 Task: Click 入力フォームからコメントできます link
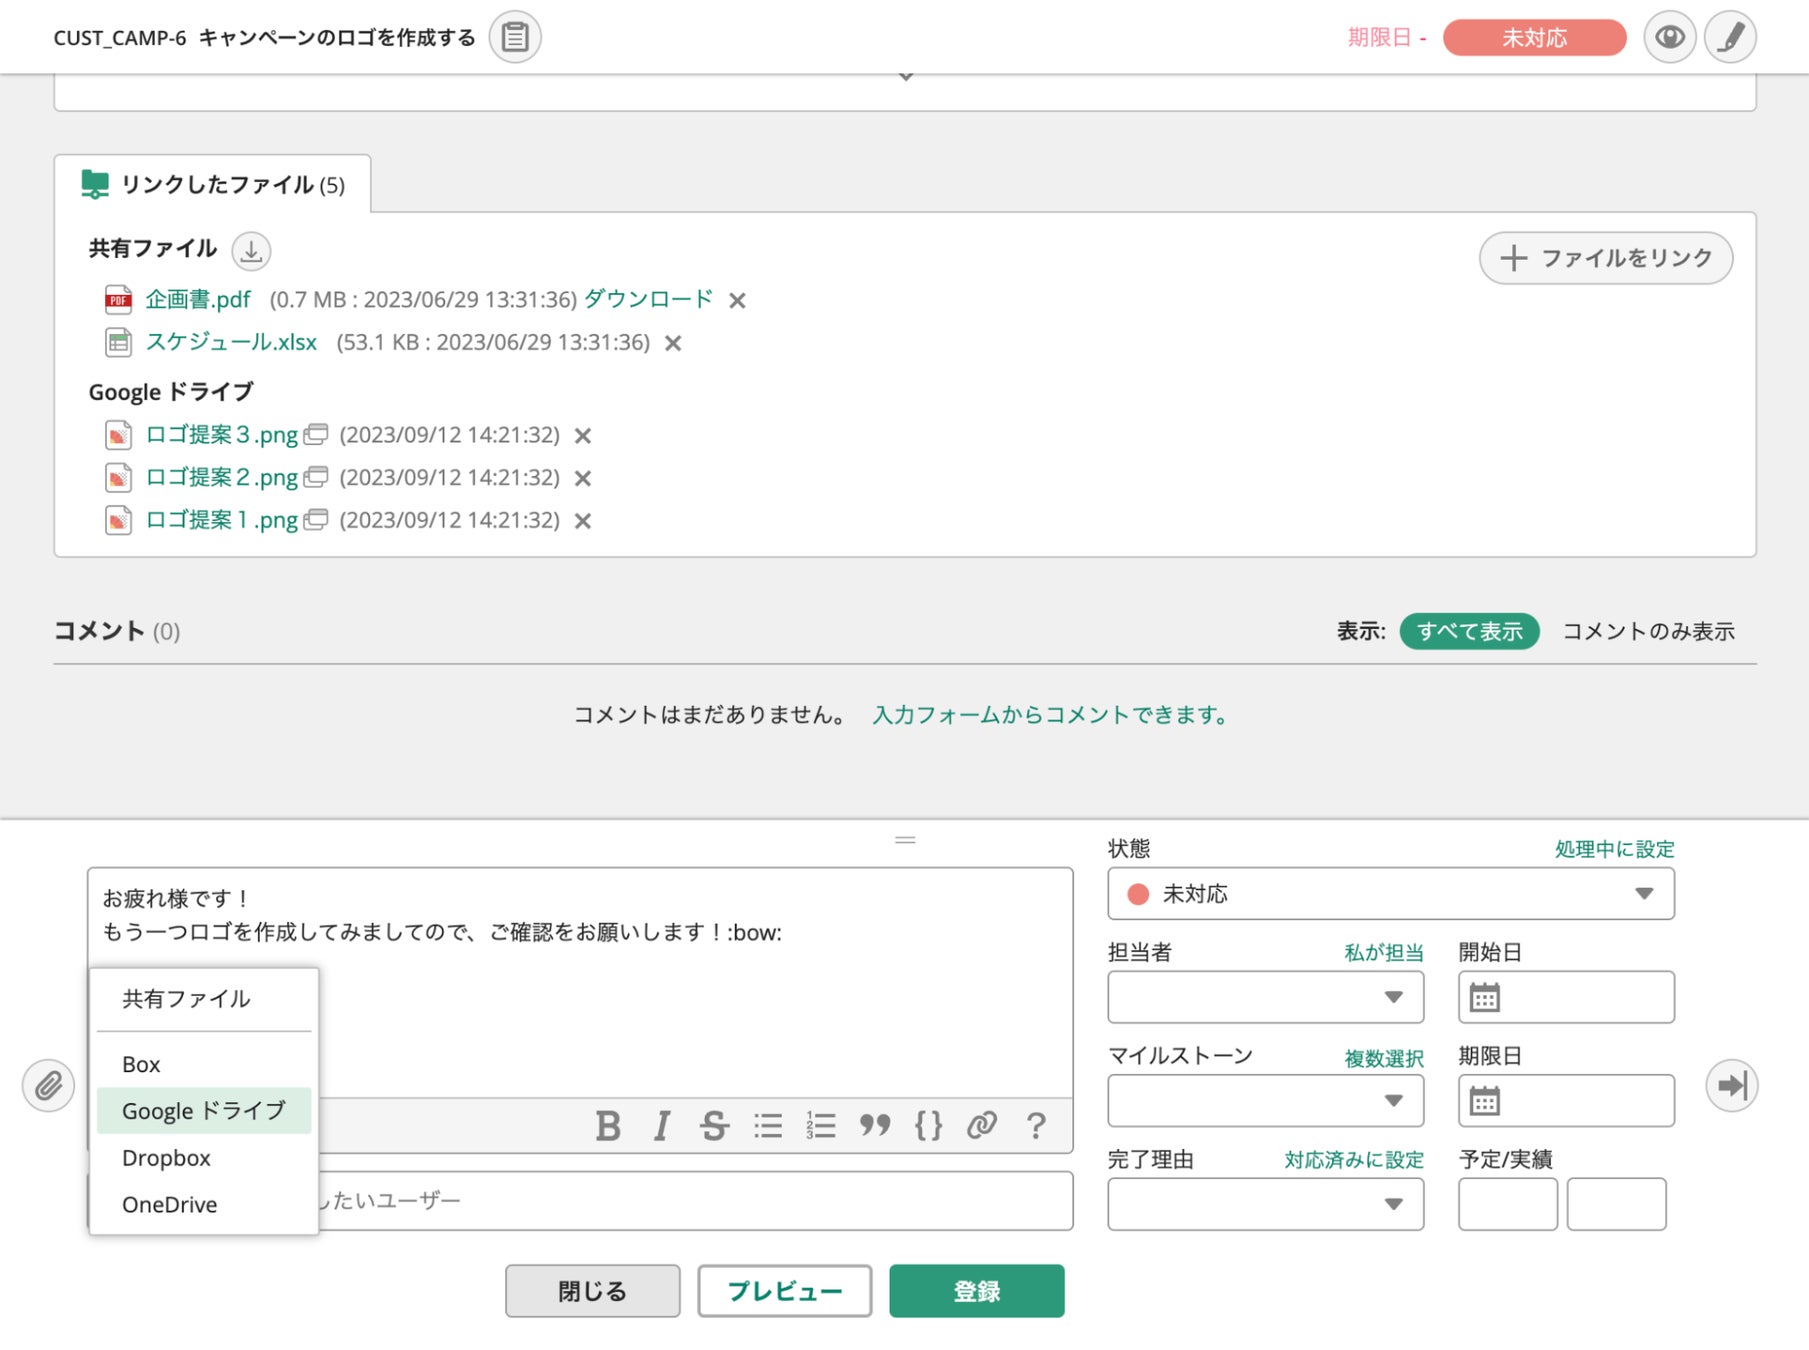(1051, 715)
